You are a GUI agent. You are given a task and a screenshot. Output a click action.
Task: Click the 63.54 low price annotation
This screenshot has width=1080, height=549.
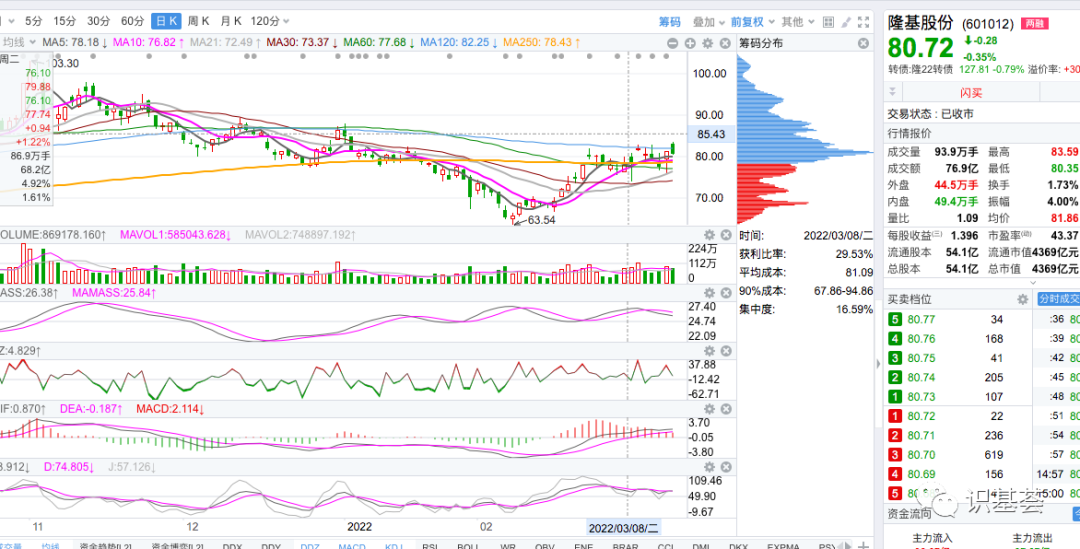tap(541, 220)
